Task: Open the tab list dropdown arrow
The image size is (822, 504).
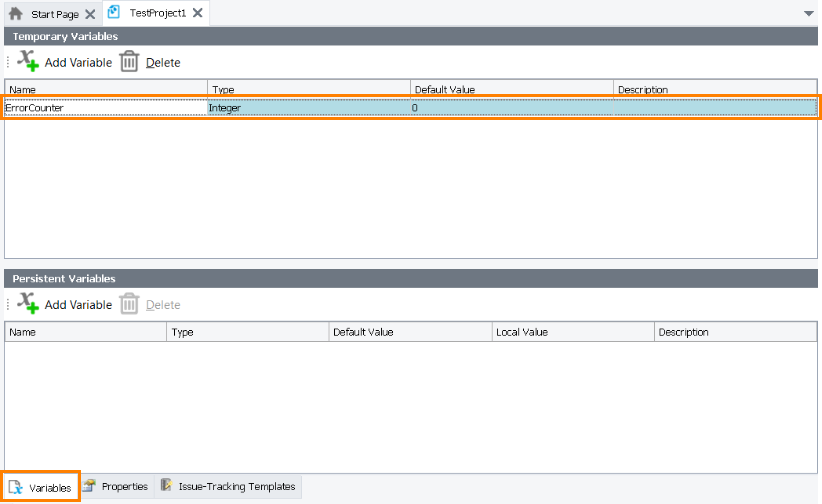Action: pos(808,13)
